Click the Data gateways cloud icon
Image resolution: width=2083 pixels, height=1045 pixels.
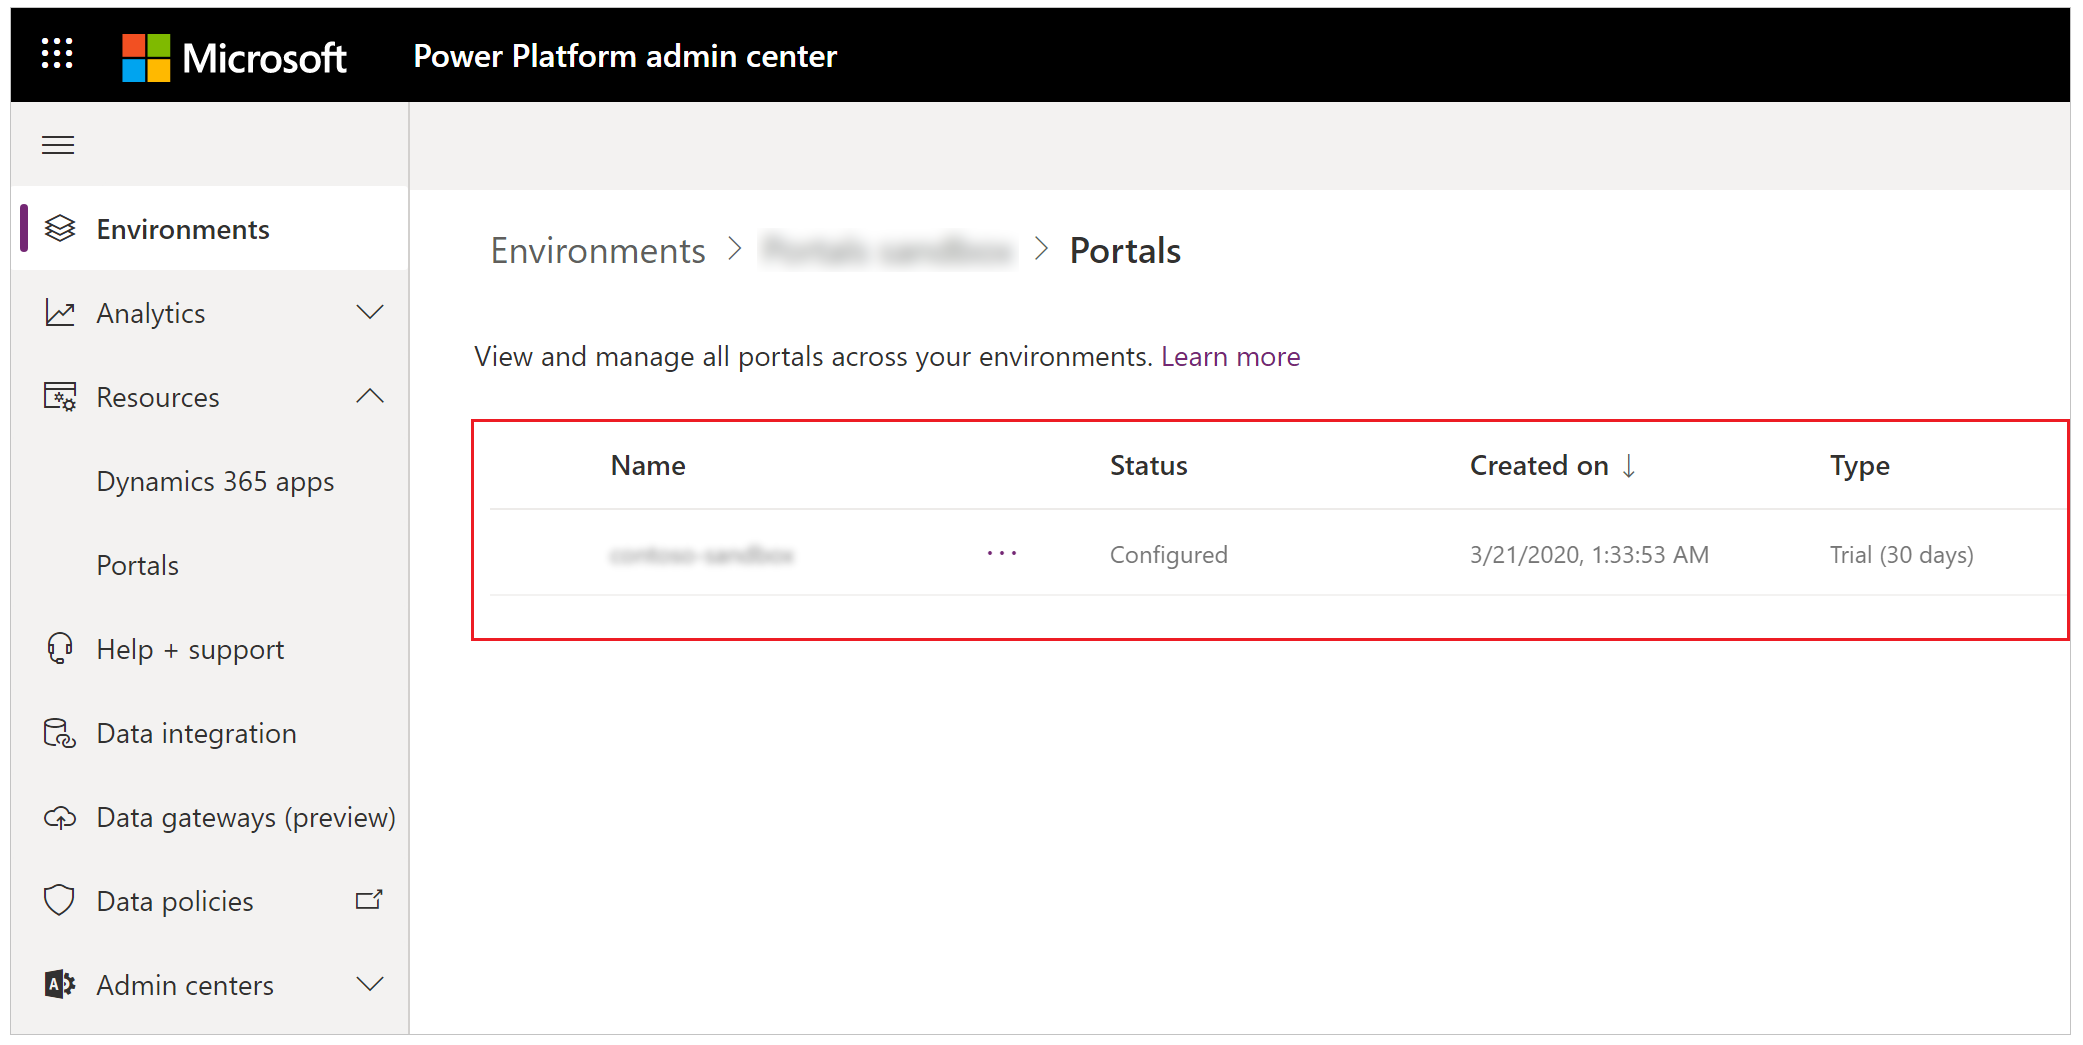60,817
